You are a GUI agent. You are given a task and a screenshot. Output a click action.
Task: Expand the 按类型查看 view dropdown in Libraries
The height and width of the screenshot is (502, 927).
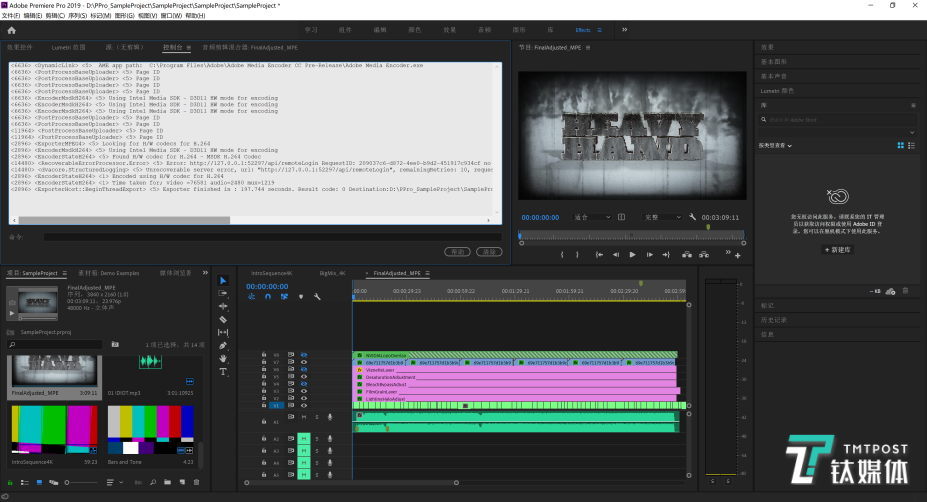[x=776, y=145]
